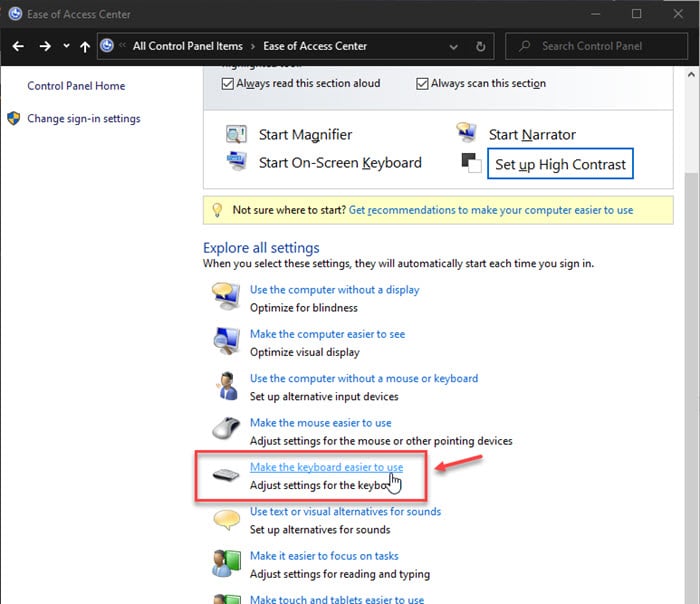Screen dimensions: 700x604
Task: Click the Search Control Panel field
Action: click(596, 46)
